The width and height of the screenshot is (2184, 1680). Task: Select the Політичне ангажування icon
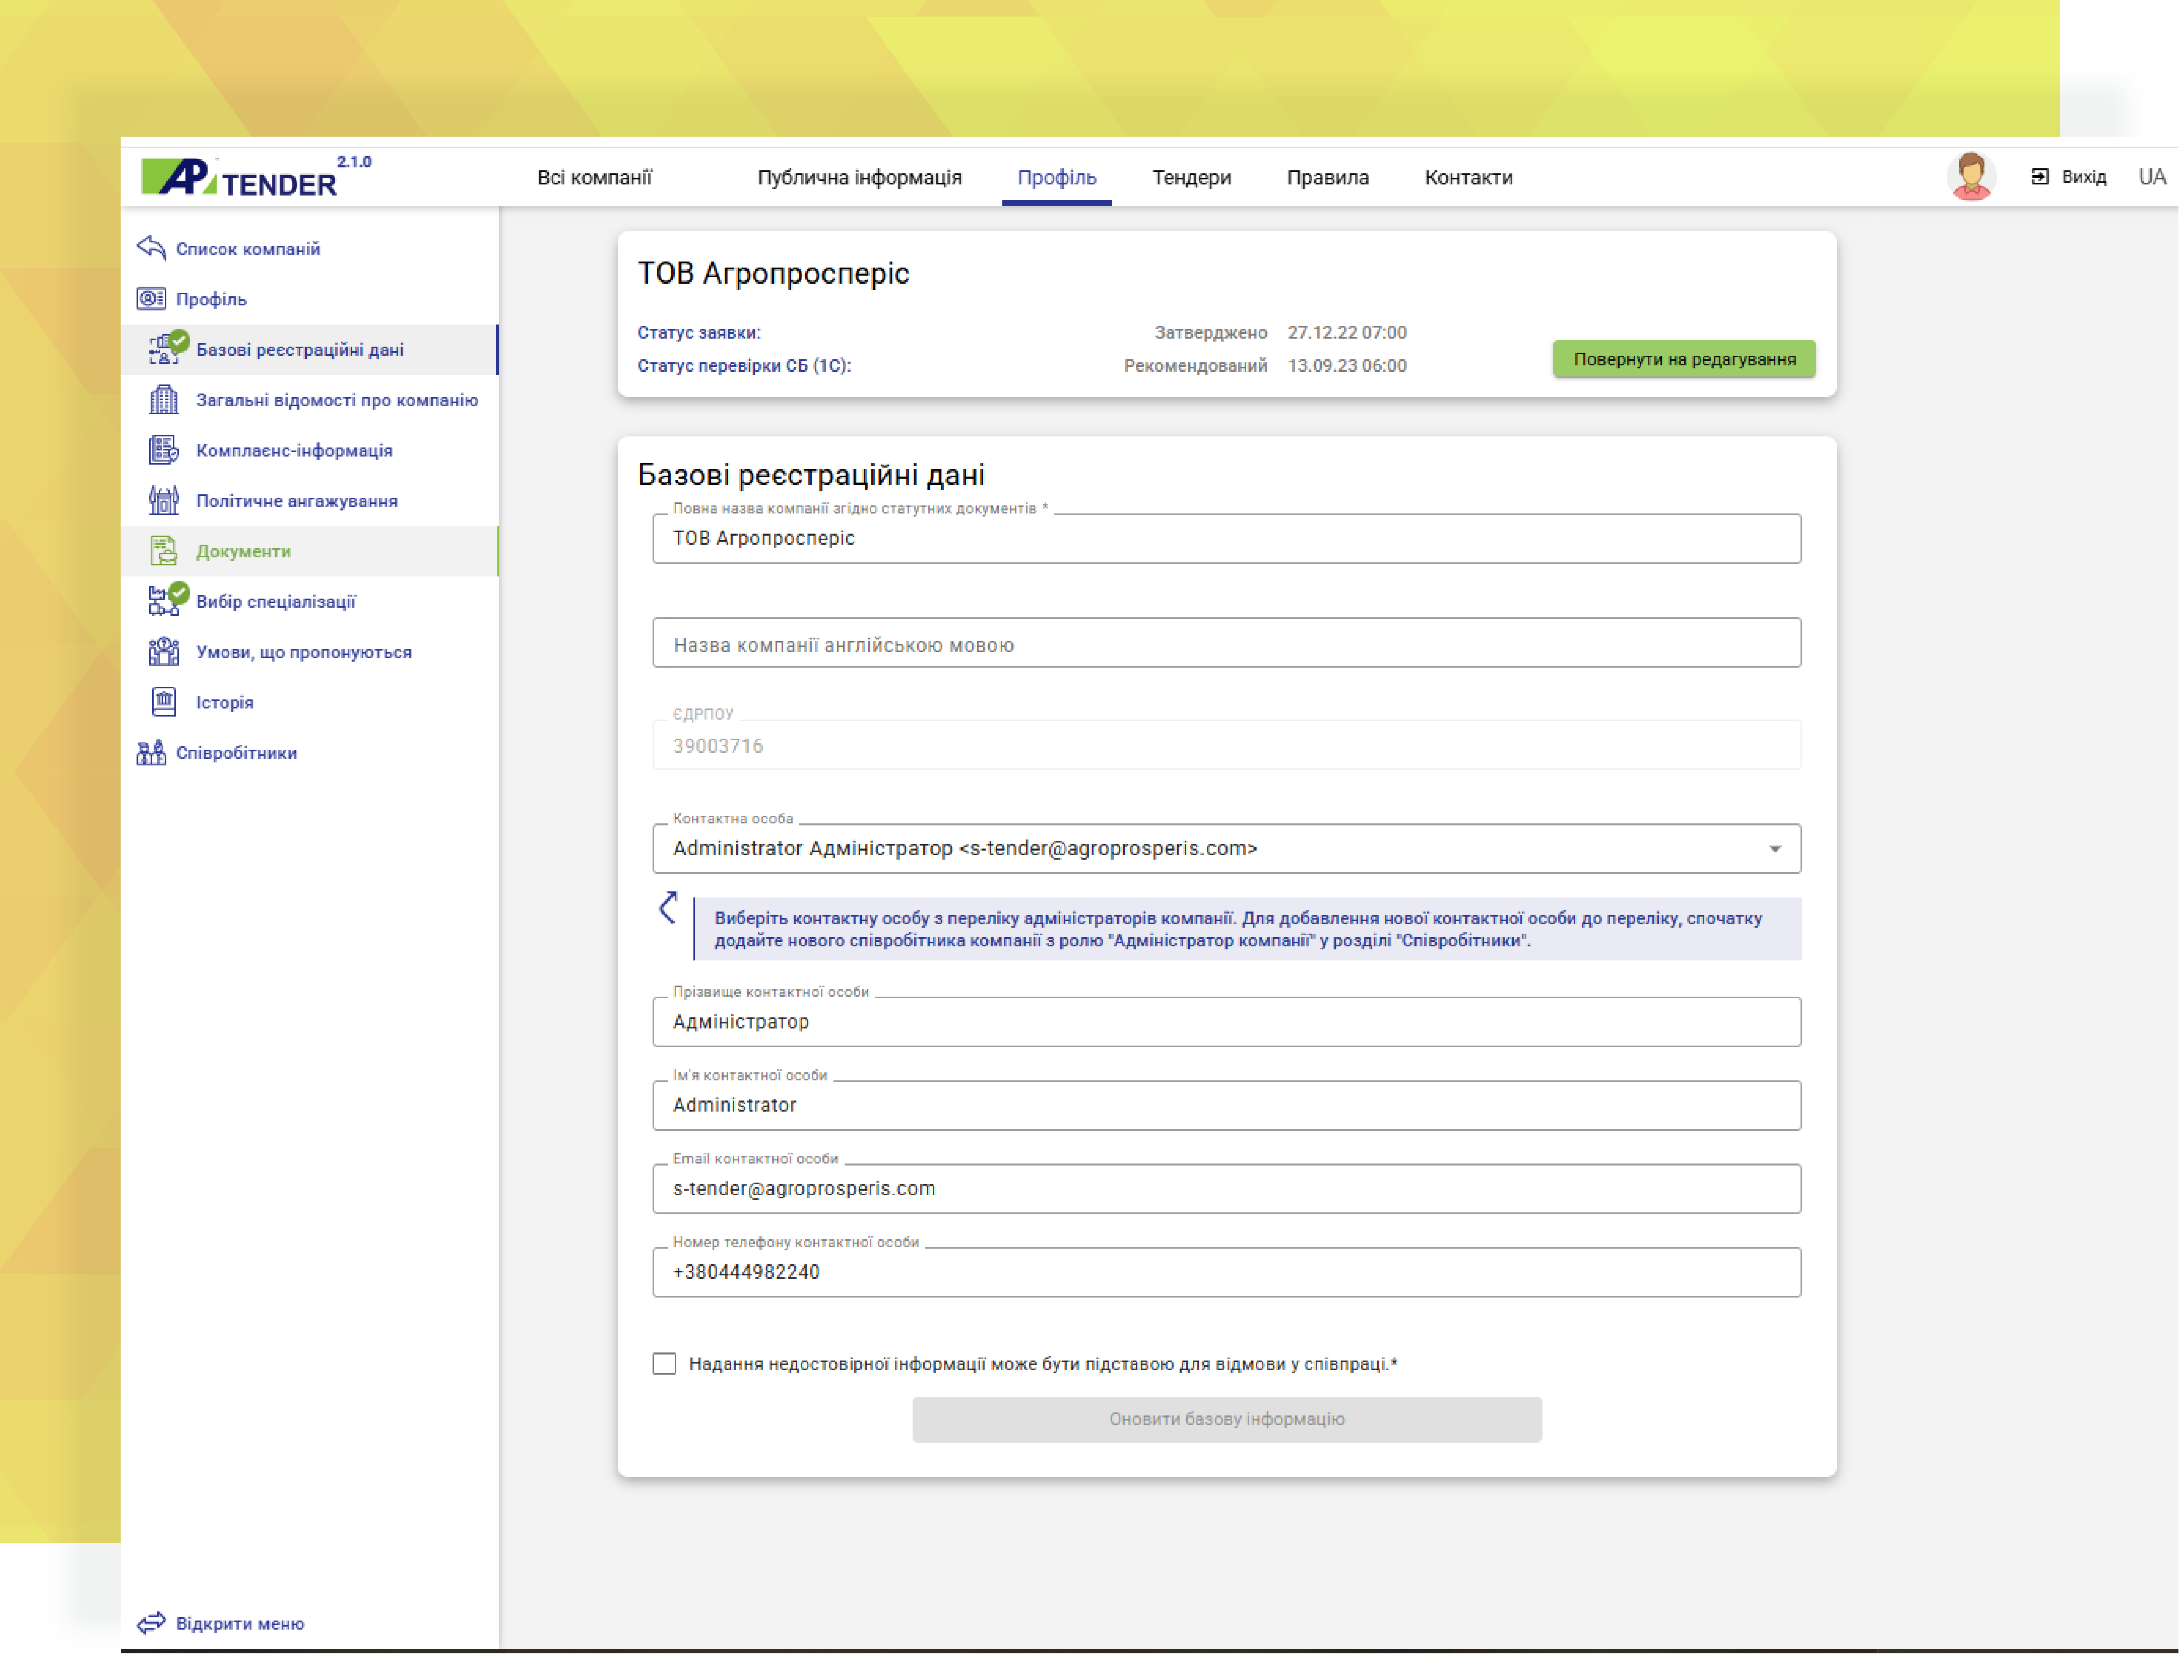(x=163, y=501)
